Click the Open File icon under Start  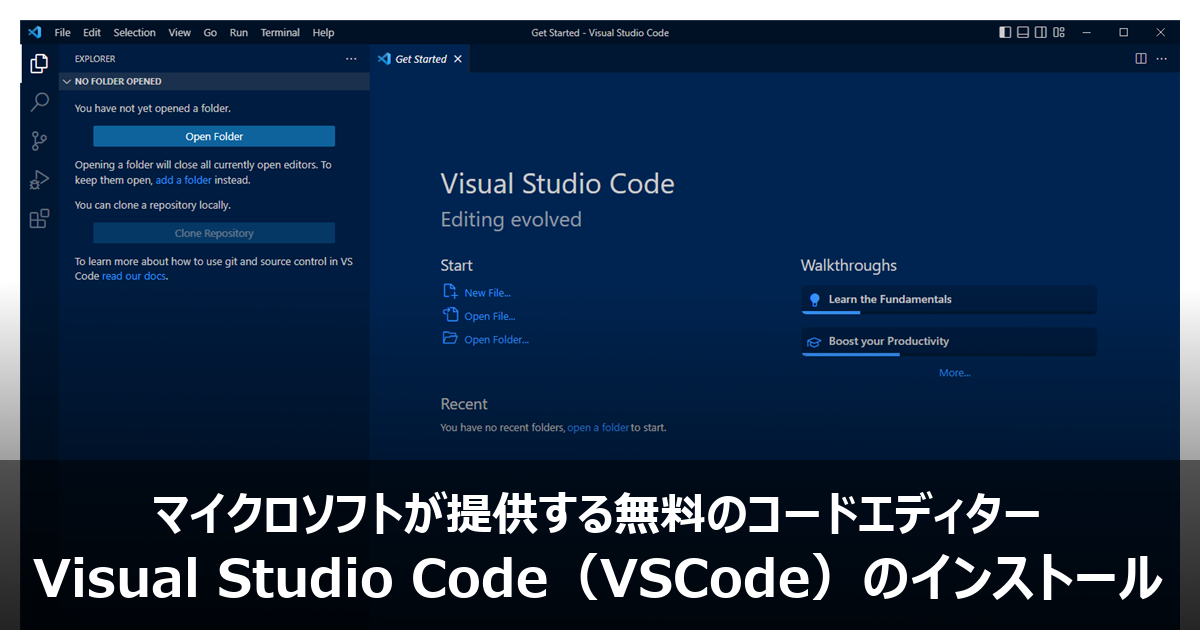[450, 315]
